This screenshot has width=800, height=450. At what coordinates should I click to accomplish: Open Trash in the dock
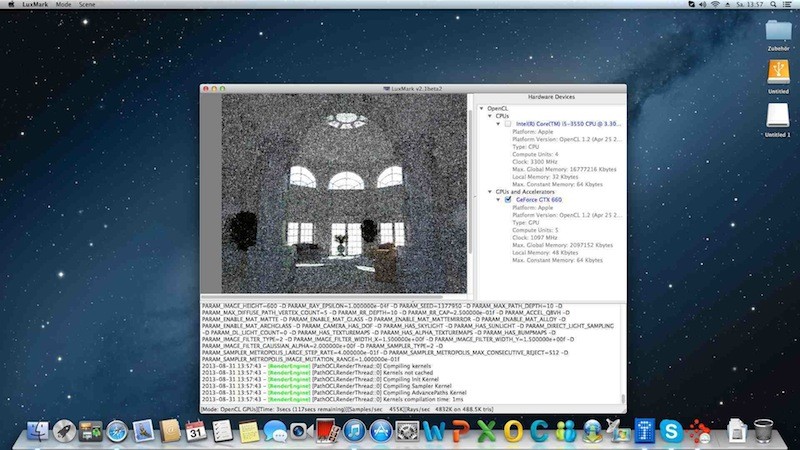coord(763,431)
